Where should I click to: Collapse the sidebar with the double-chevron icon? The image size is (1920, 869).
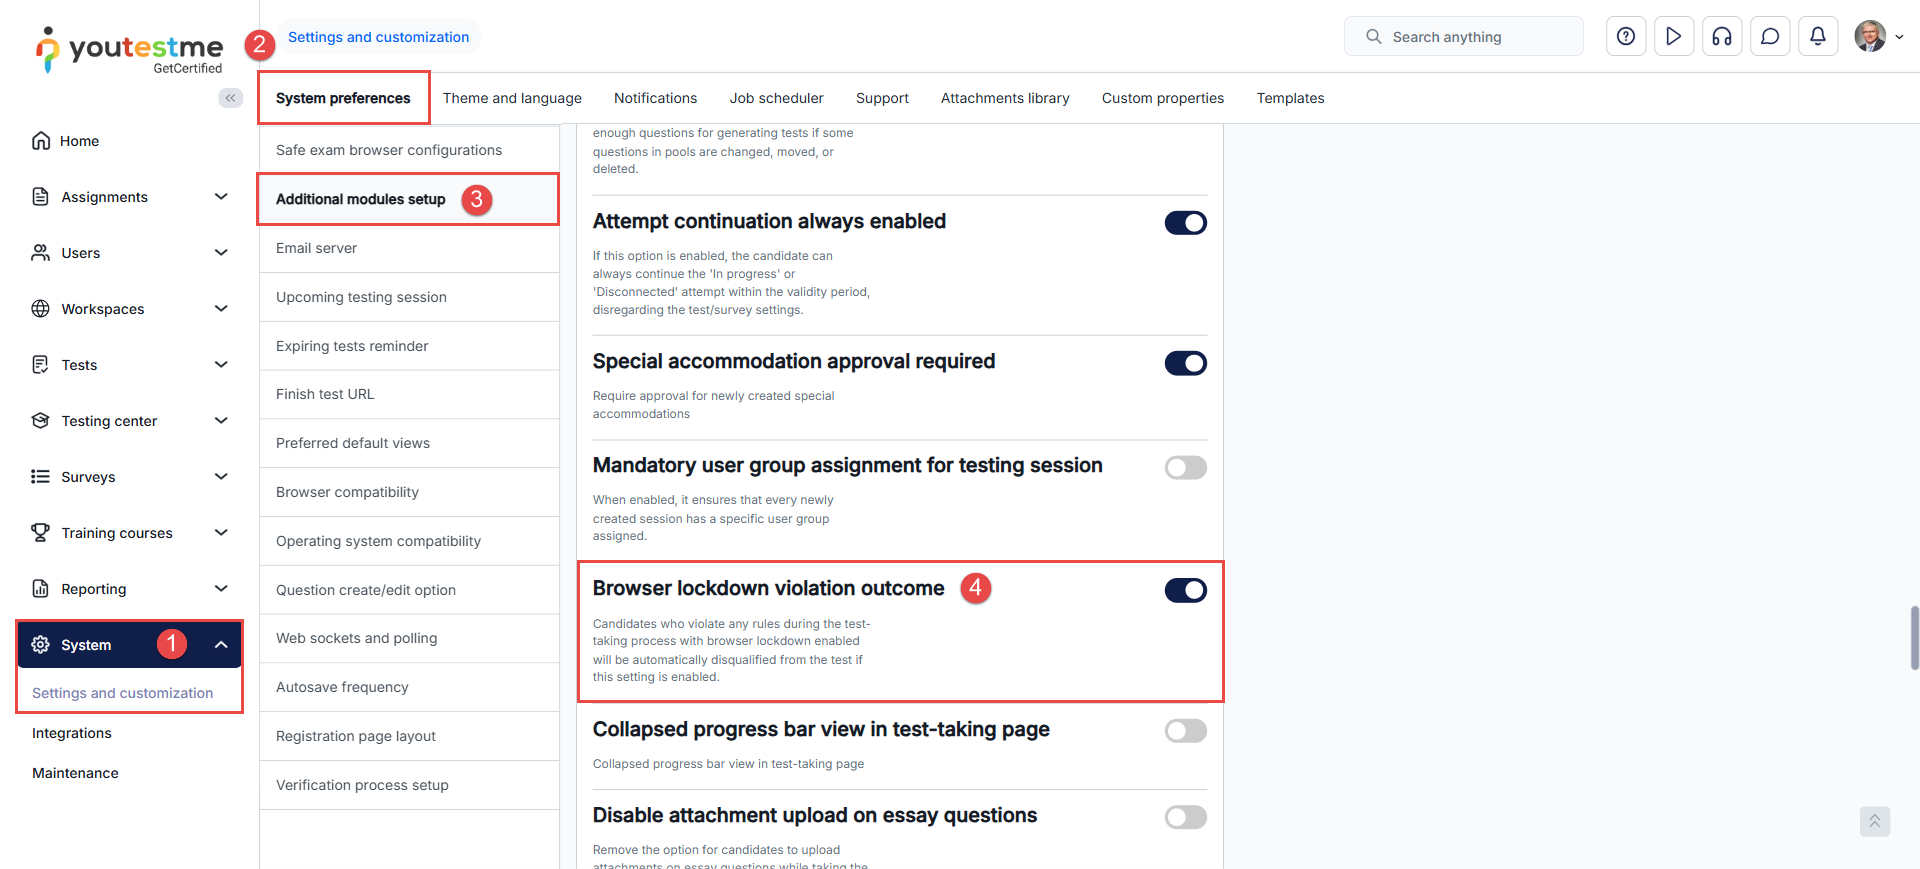coord(231,98)
